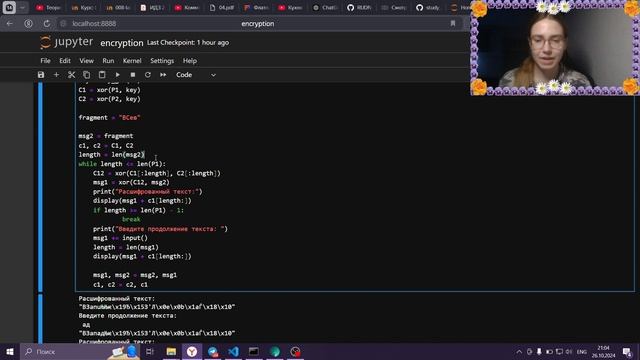Click the fragment assignment code line
This screenshot has width=640, height=360.
pos(109,118)
